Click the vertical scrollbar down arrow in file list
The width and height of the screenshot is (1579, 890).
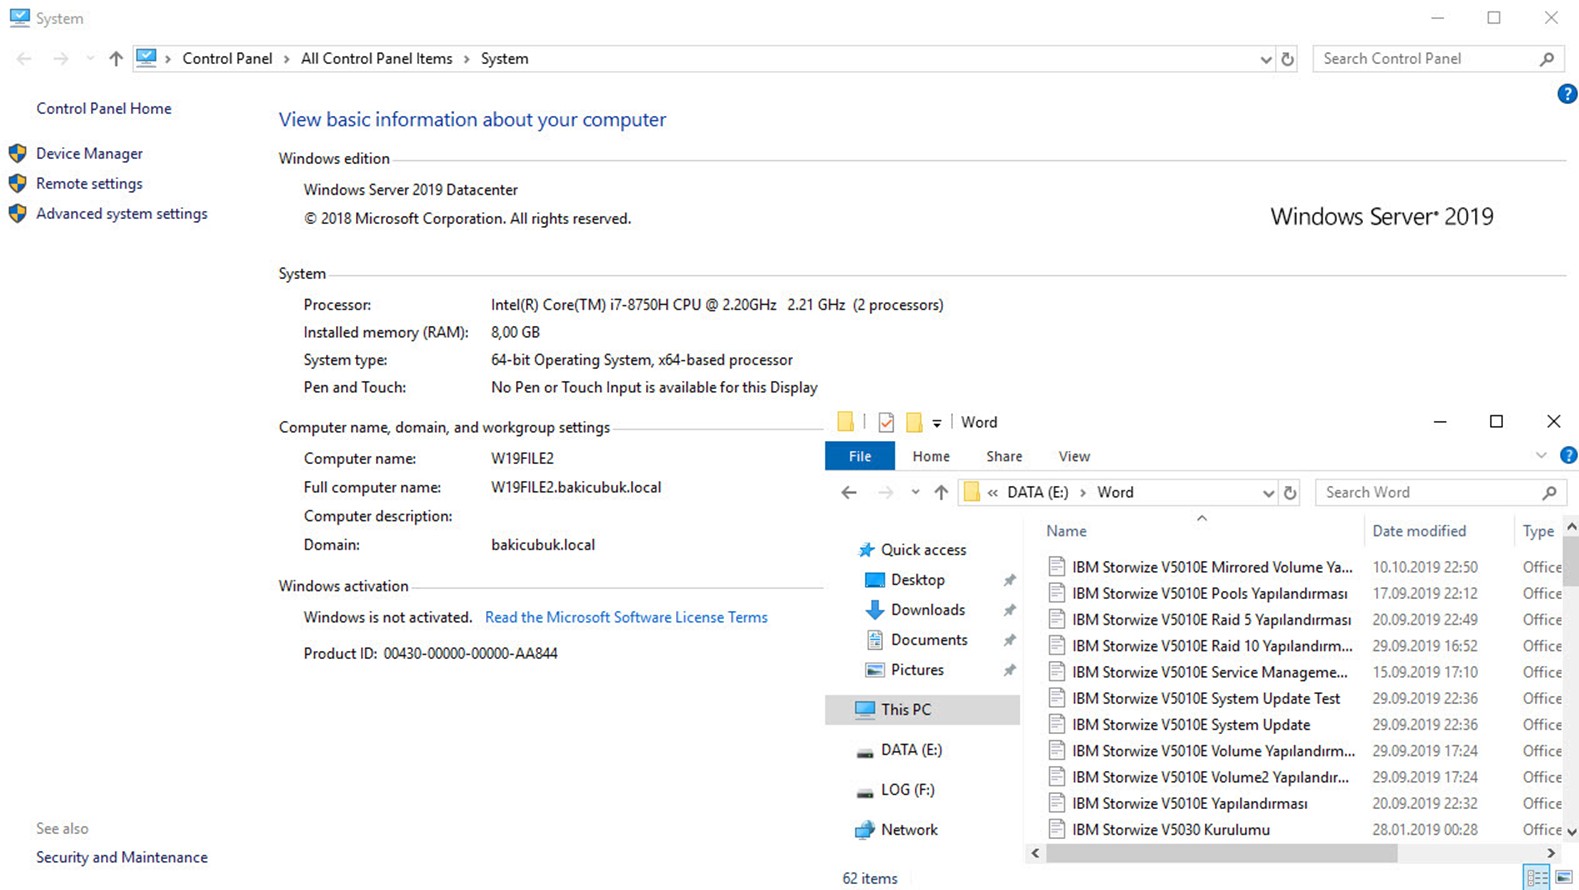[x=1571, y=831]
